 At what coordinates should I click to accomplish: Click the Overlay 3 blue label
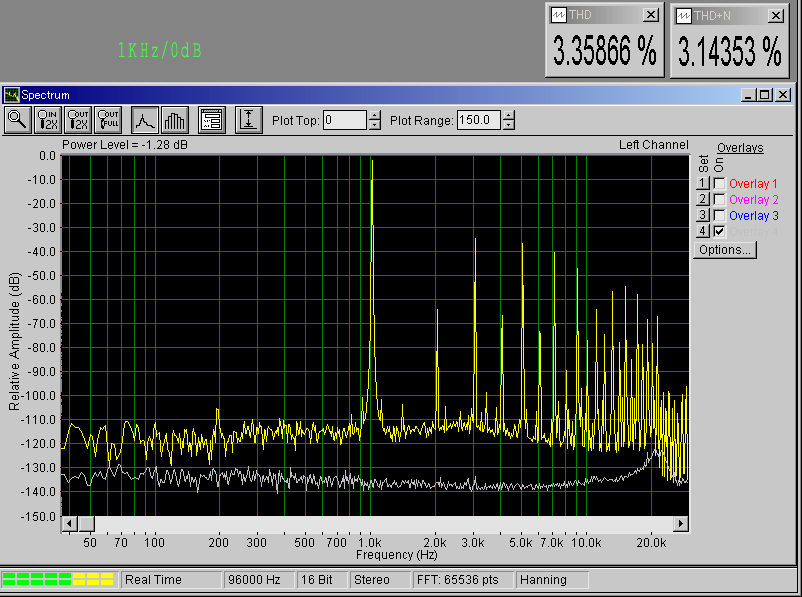[x=753, y=216]
